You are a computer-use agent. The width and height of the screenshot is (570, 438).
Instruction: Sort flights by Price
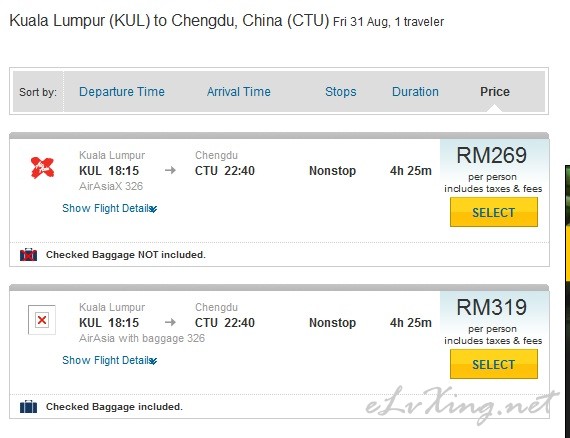click(495, 92)
